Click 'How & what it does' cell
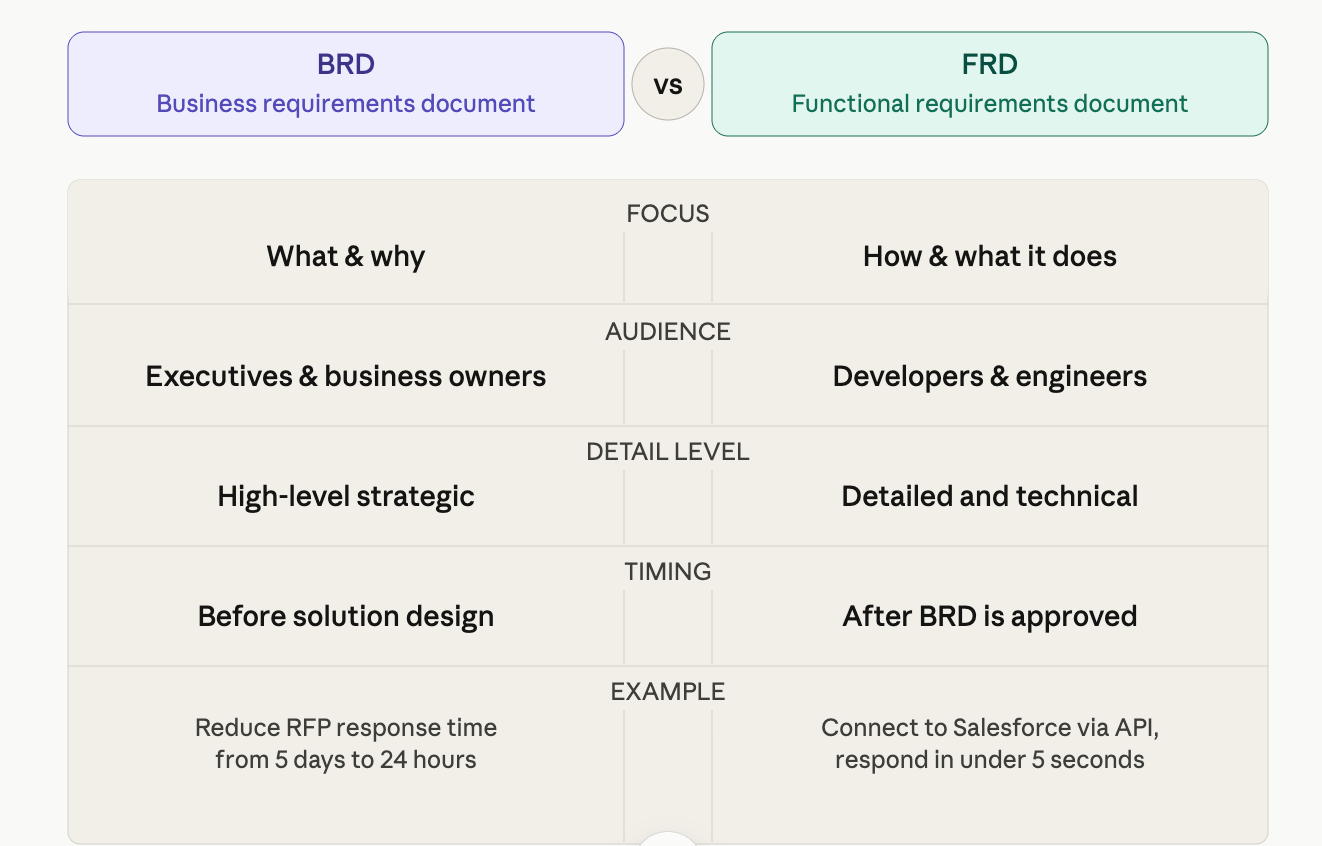 point(990,257)
